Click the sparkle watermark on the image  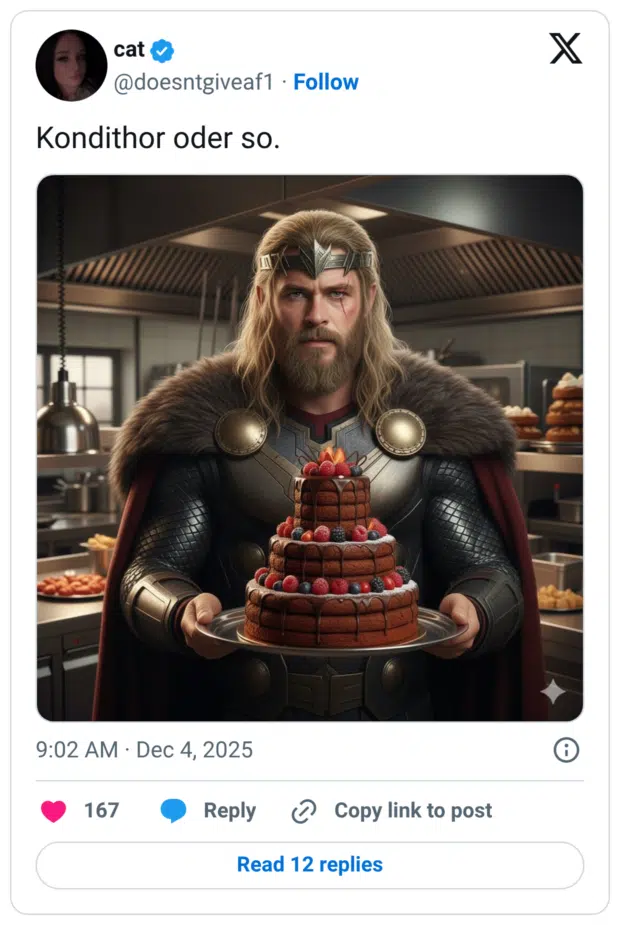point(552,691)
